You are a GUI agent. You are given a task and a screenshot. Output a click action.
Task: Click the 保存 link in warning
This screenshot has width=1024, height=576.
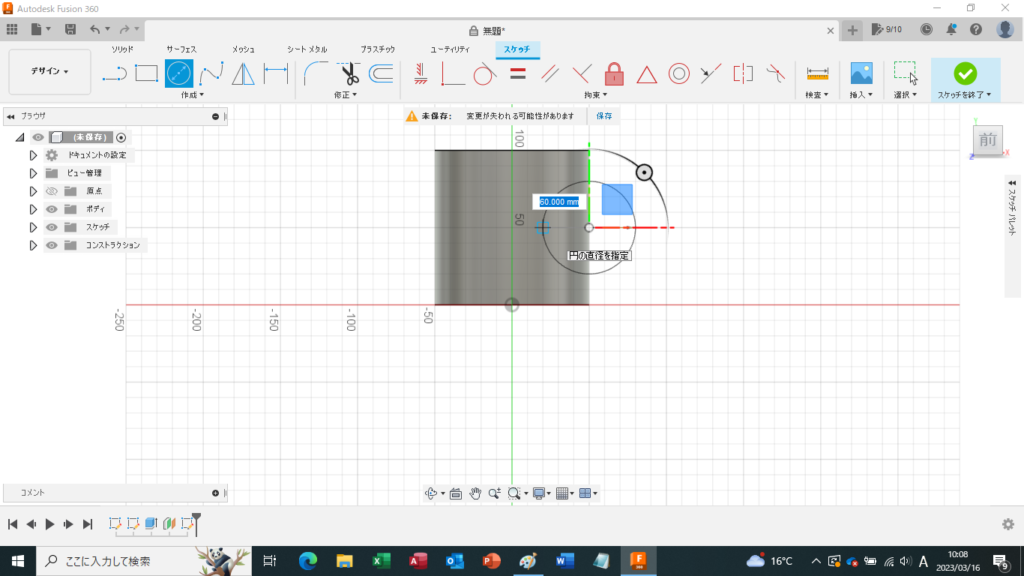(x=604, y=116)
